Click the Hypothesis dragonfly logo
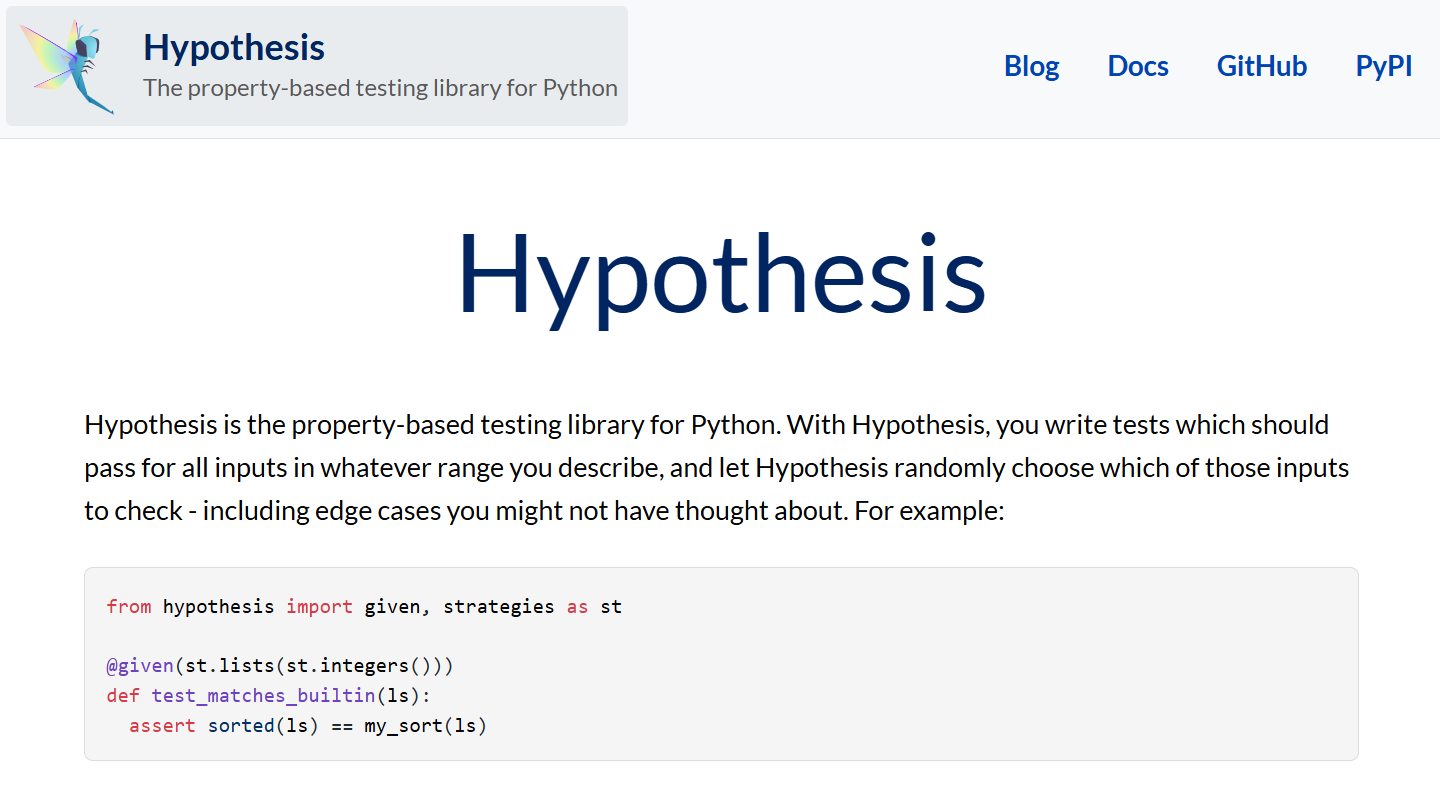Image resolution: width=1440 pixels, height=789 pixels. pos(69,66)
